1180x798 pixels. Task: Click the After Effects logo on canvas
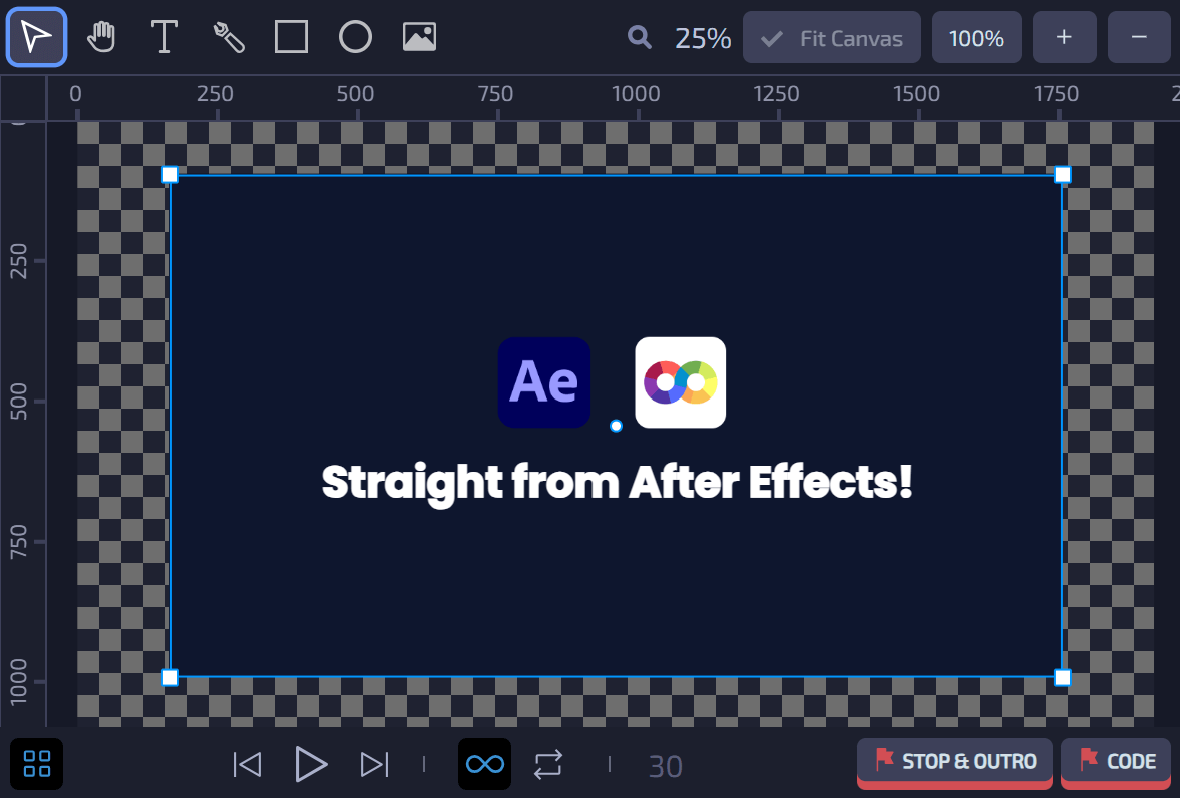click(543, 382)
